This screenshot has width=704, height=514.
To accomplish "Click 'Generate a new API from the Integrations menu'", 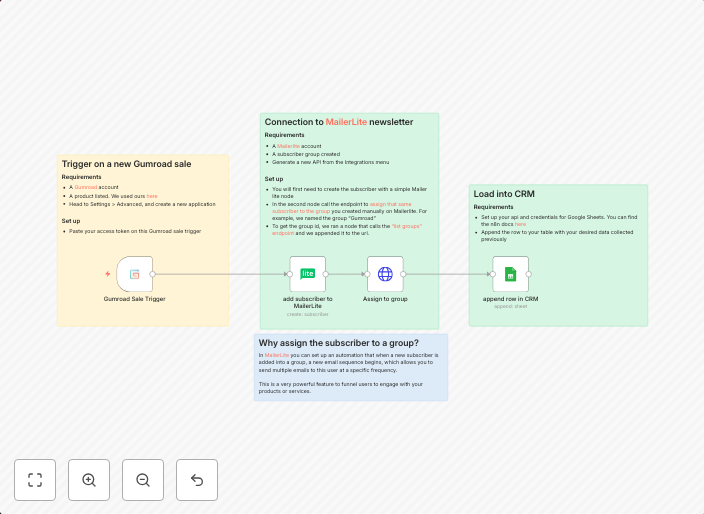I will click(330, 162).
